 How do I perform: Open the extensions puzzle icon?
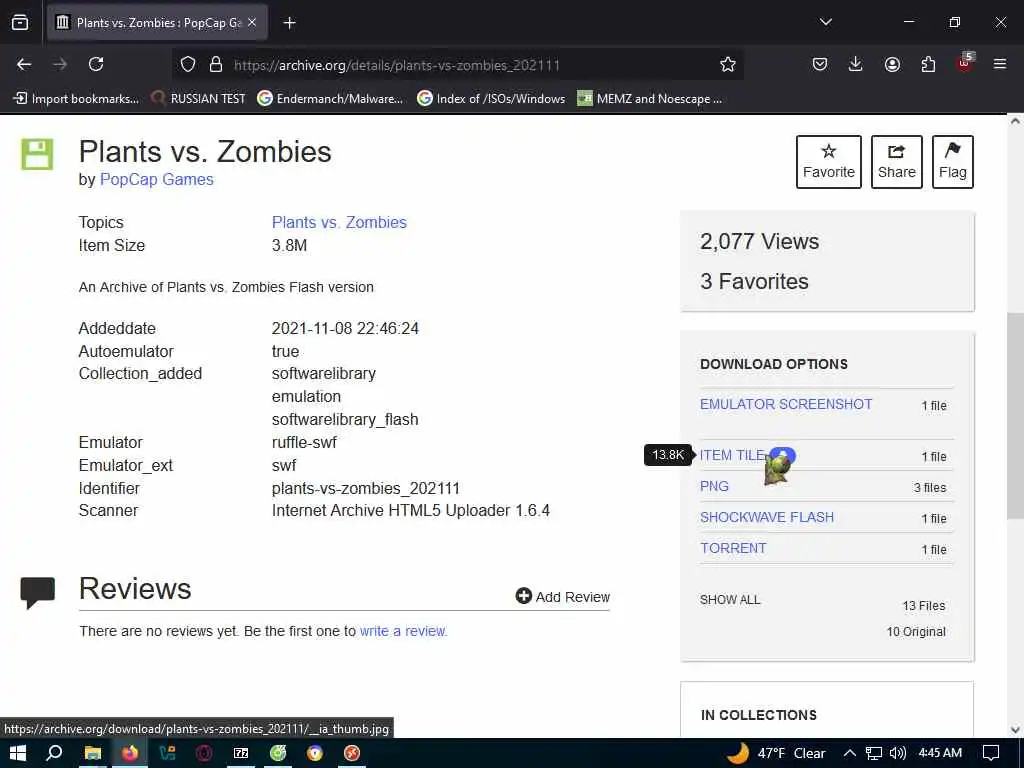928,64
